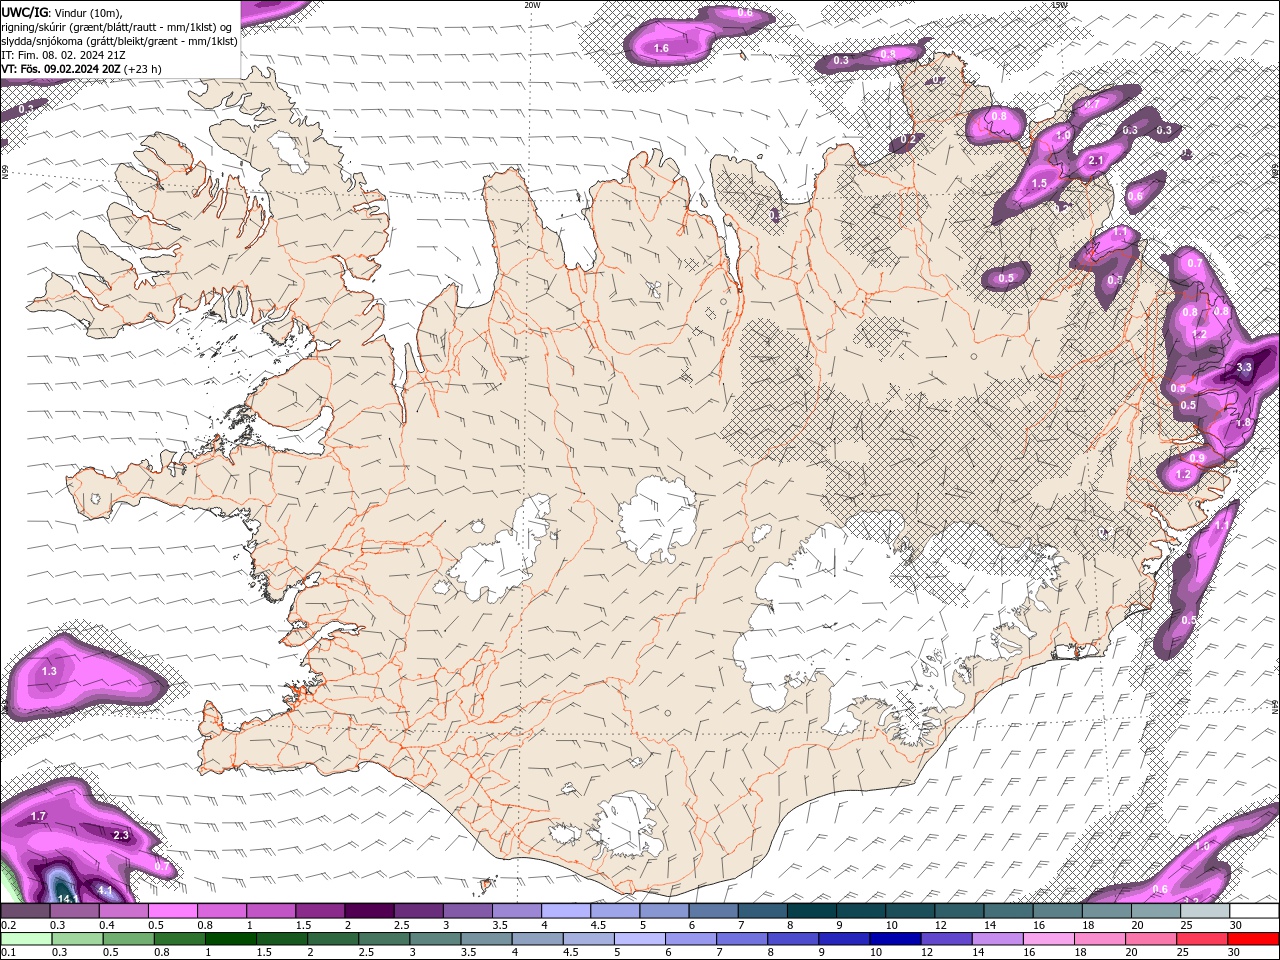Click the pale green 0.1 swatch in lower legend
Viewport: 1280px width, 960px height.
click(x=26, y=939)
